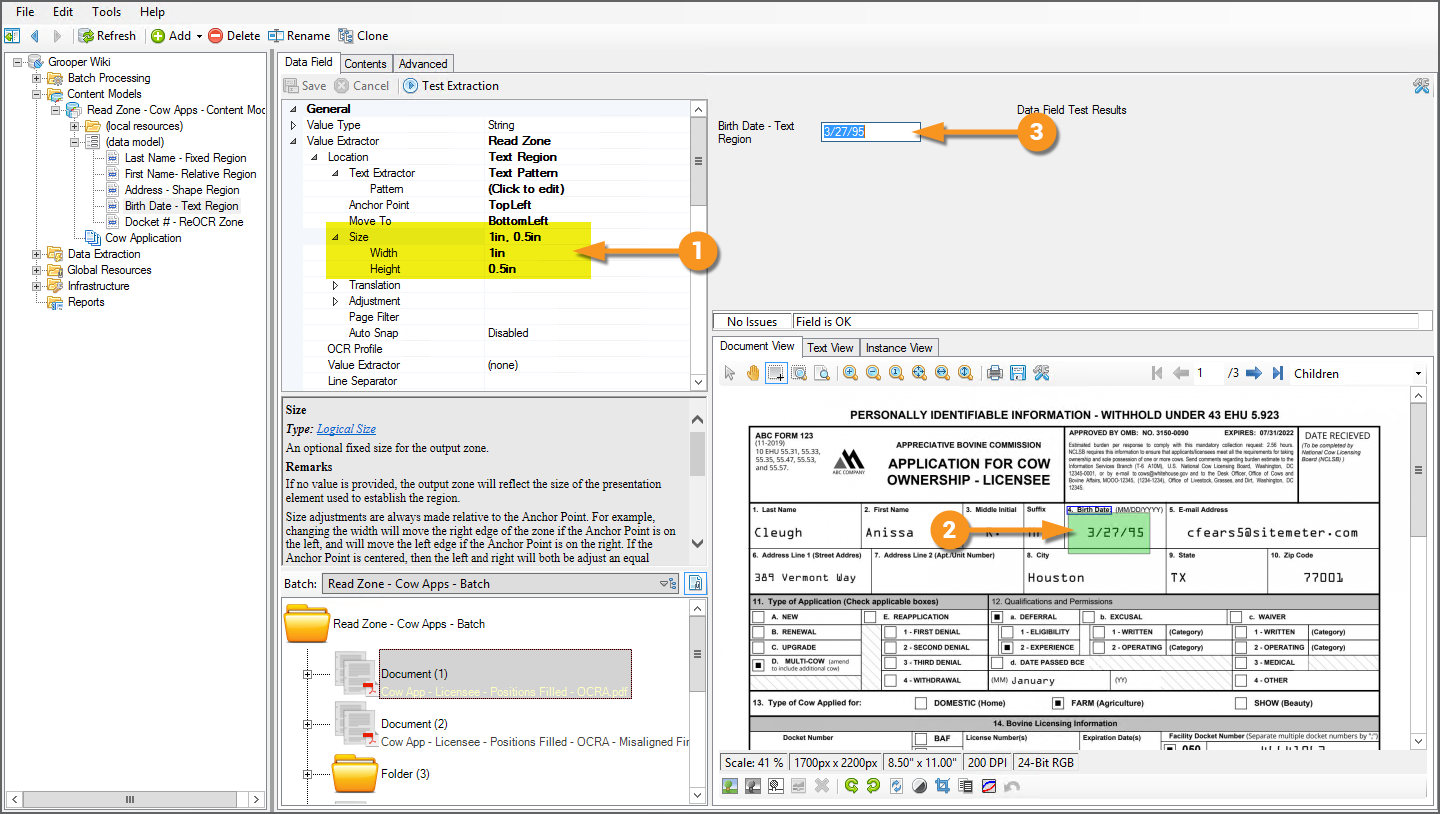Follow the Logical Size link
The height and width of the screenshot is (814, 1440).
pyautogui.click(x=346, y=429)
